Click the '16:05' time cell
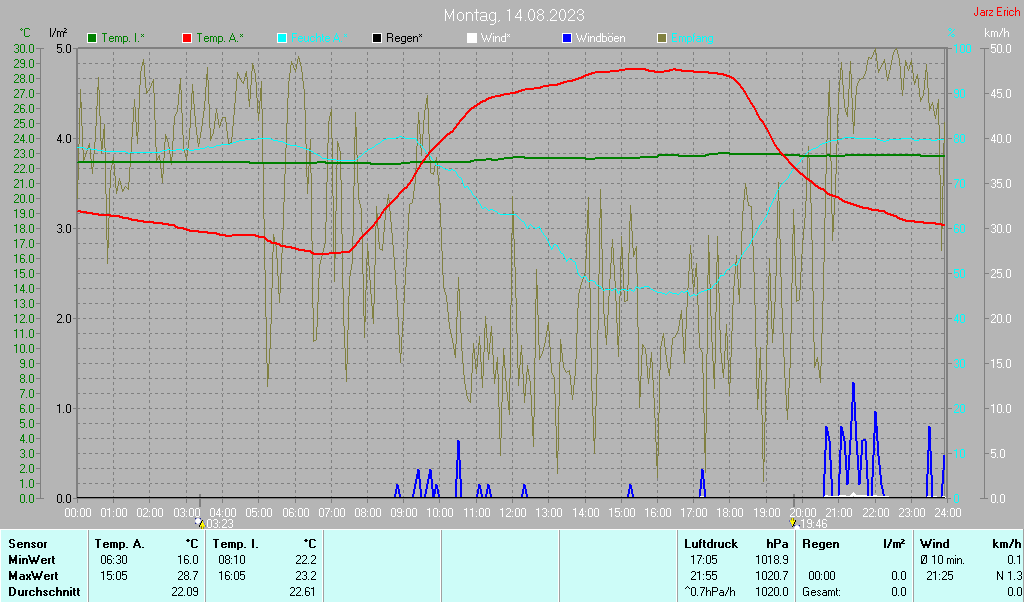The image size is (1024, 602). pyautogui.click(x=232, y=577)
